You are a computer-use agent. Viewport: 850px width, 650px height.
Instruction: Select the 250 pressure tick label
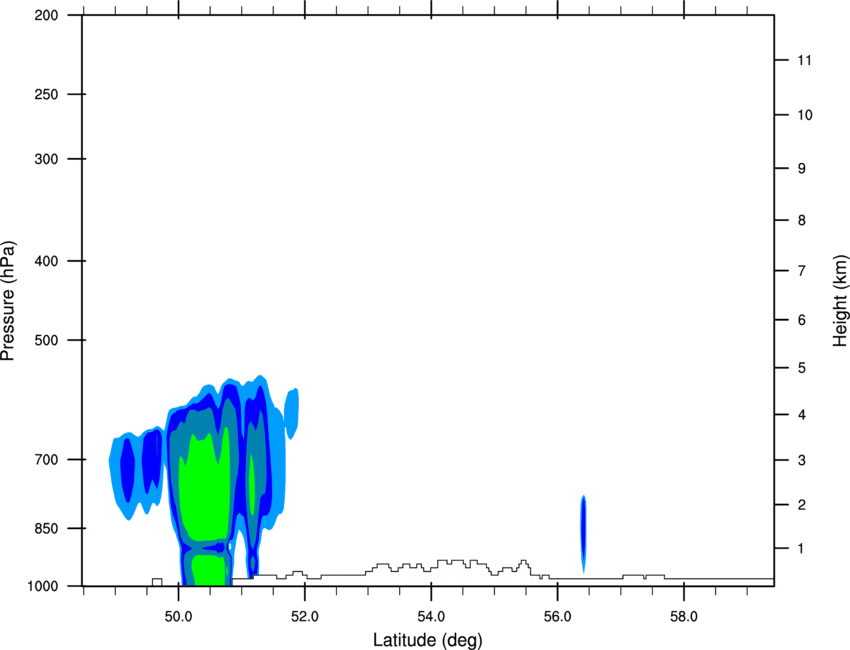click(46, 94)
